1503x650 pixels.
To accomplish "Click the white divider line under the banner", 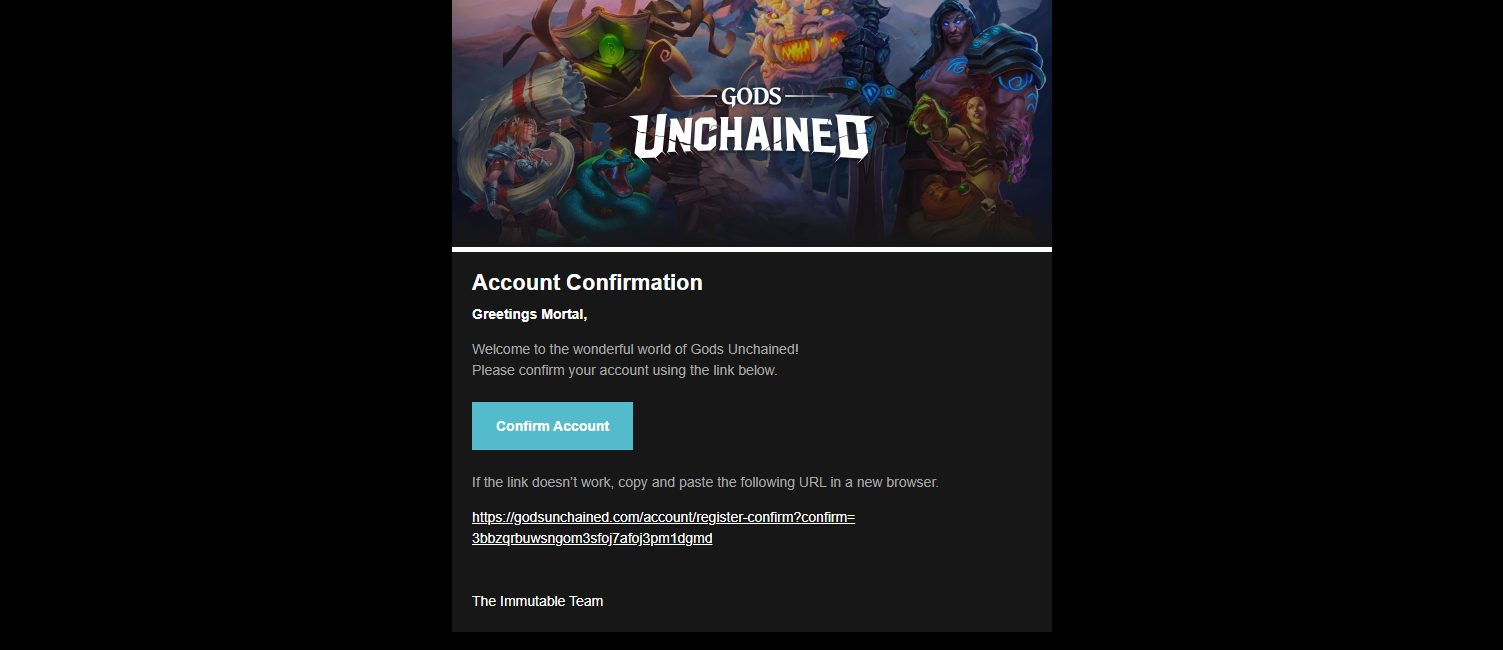I will 751,249.
